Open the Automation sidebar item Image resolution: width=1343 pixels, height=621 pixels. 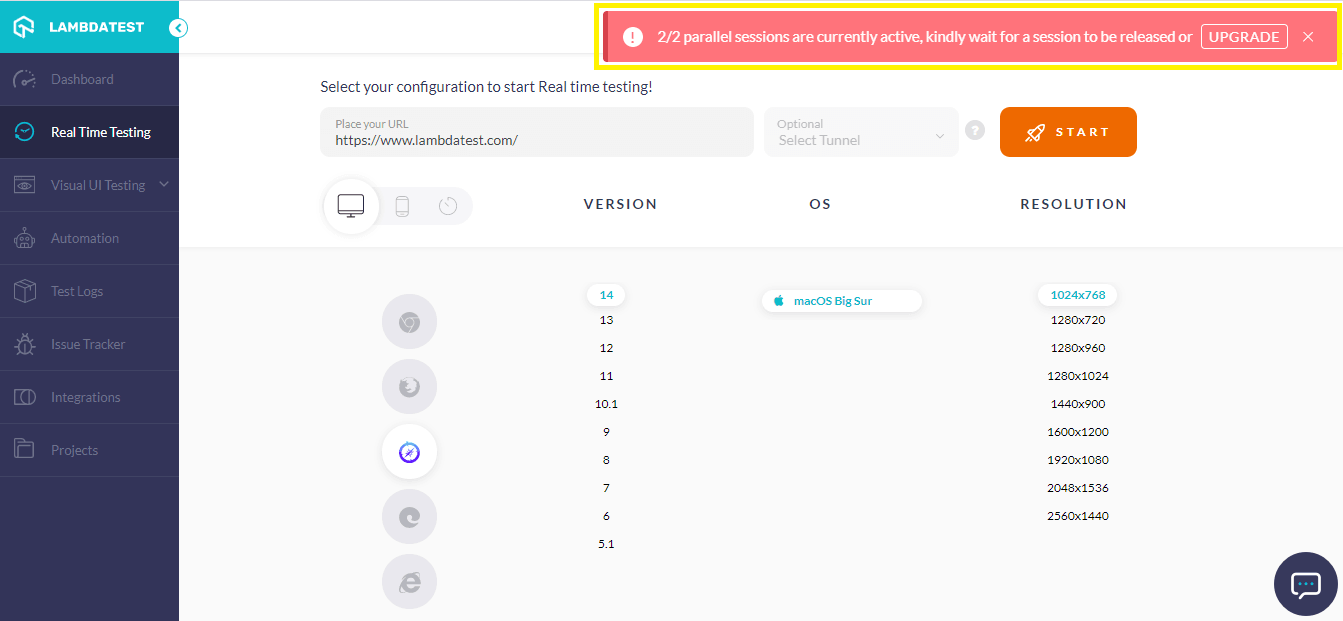[85, 238]
